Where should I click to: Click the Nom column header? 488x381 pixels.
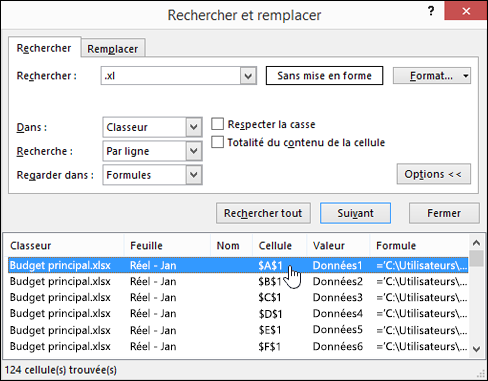(x=231, y=246)
